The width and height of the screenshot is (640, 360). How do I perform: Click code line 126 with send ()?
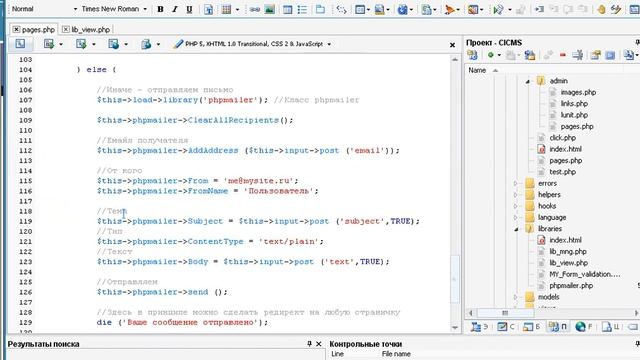click(x=162, y=292)
